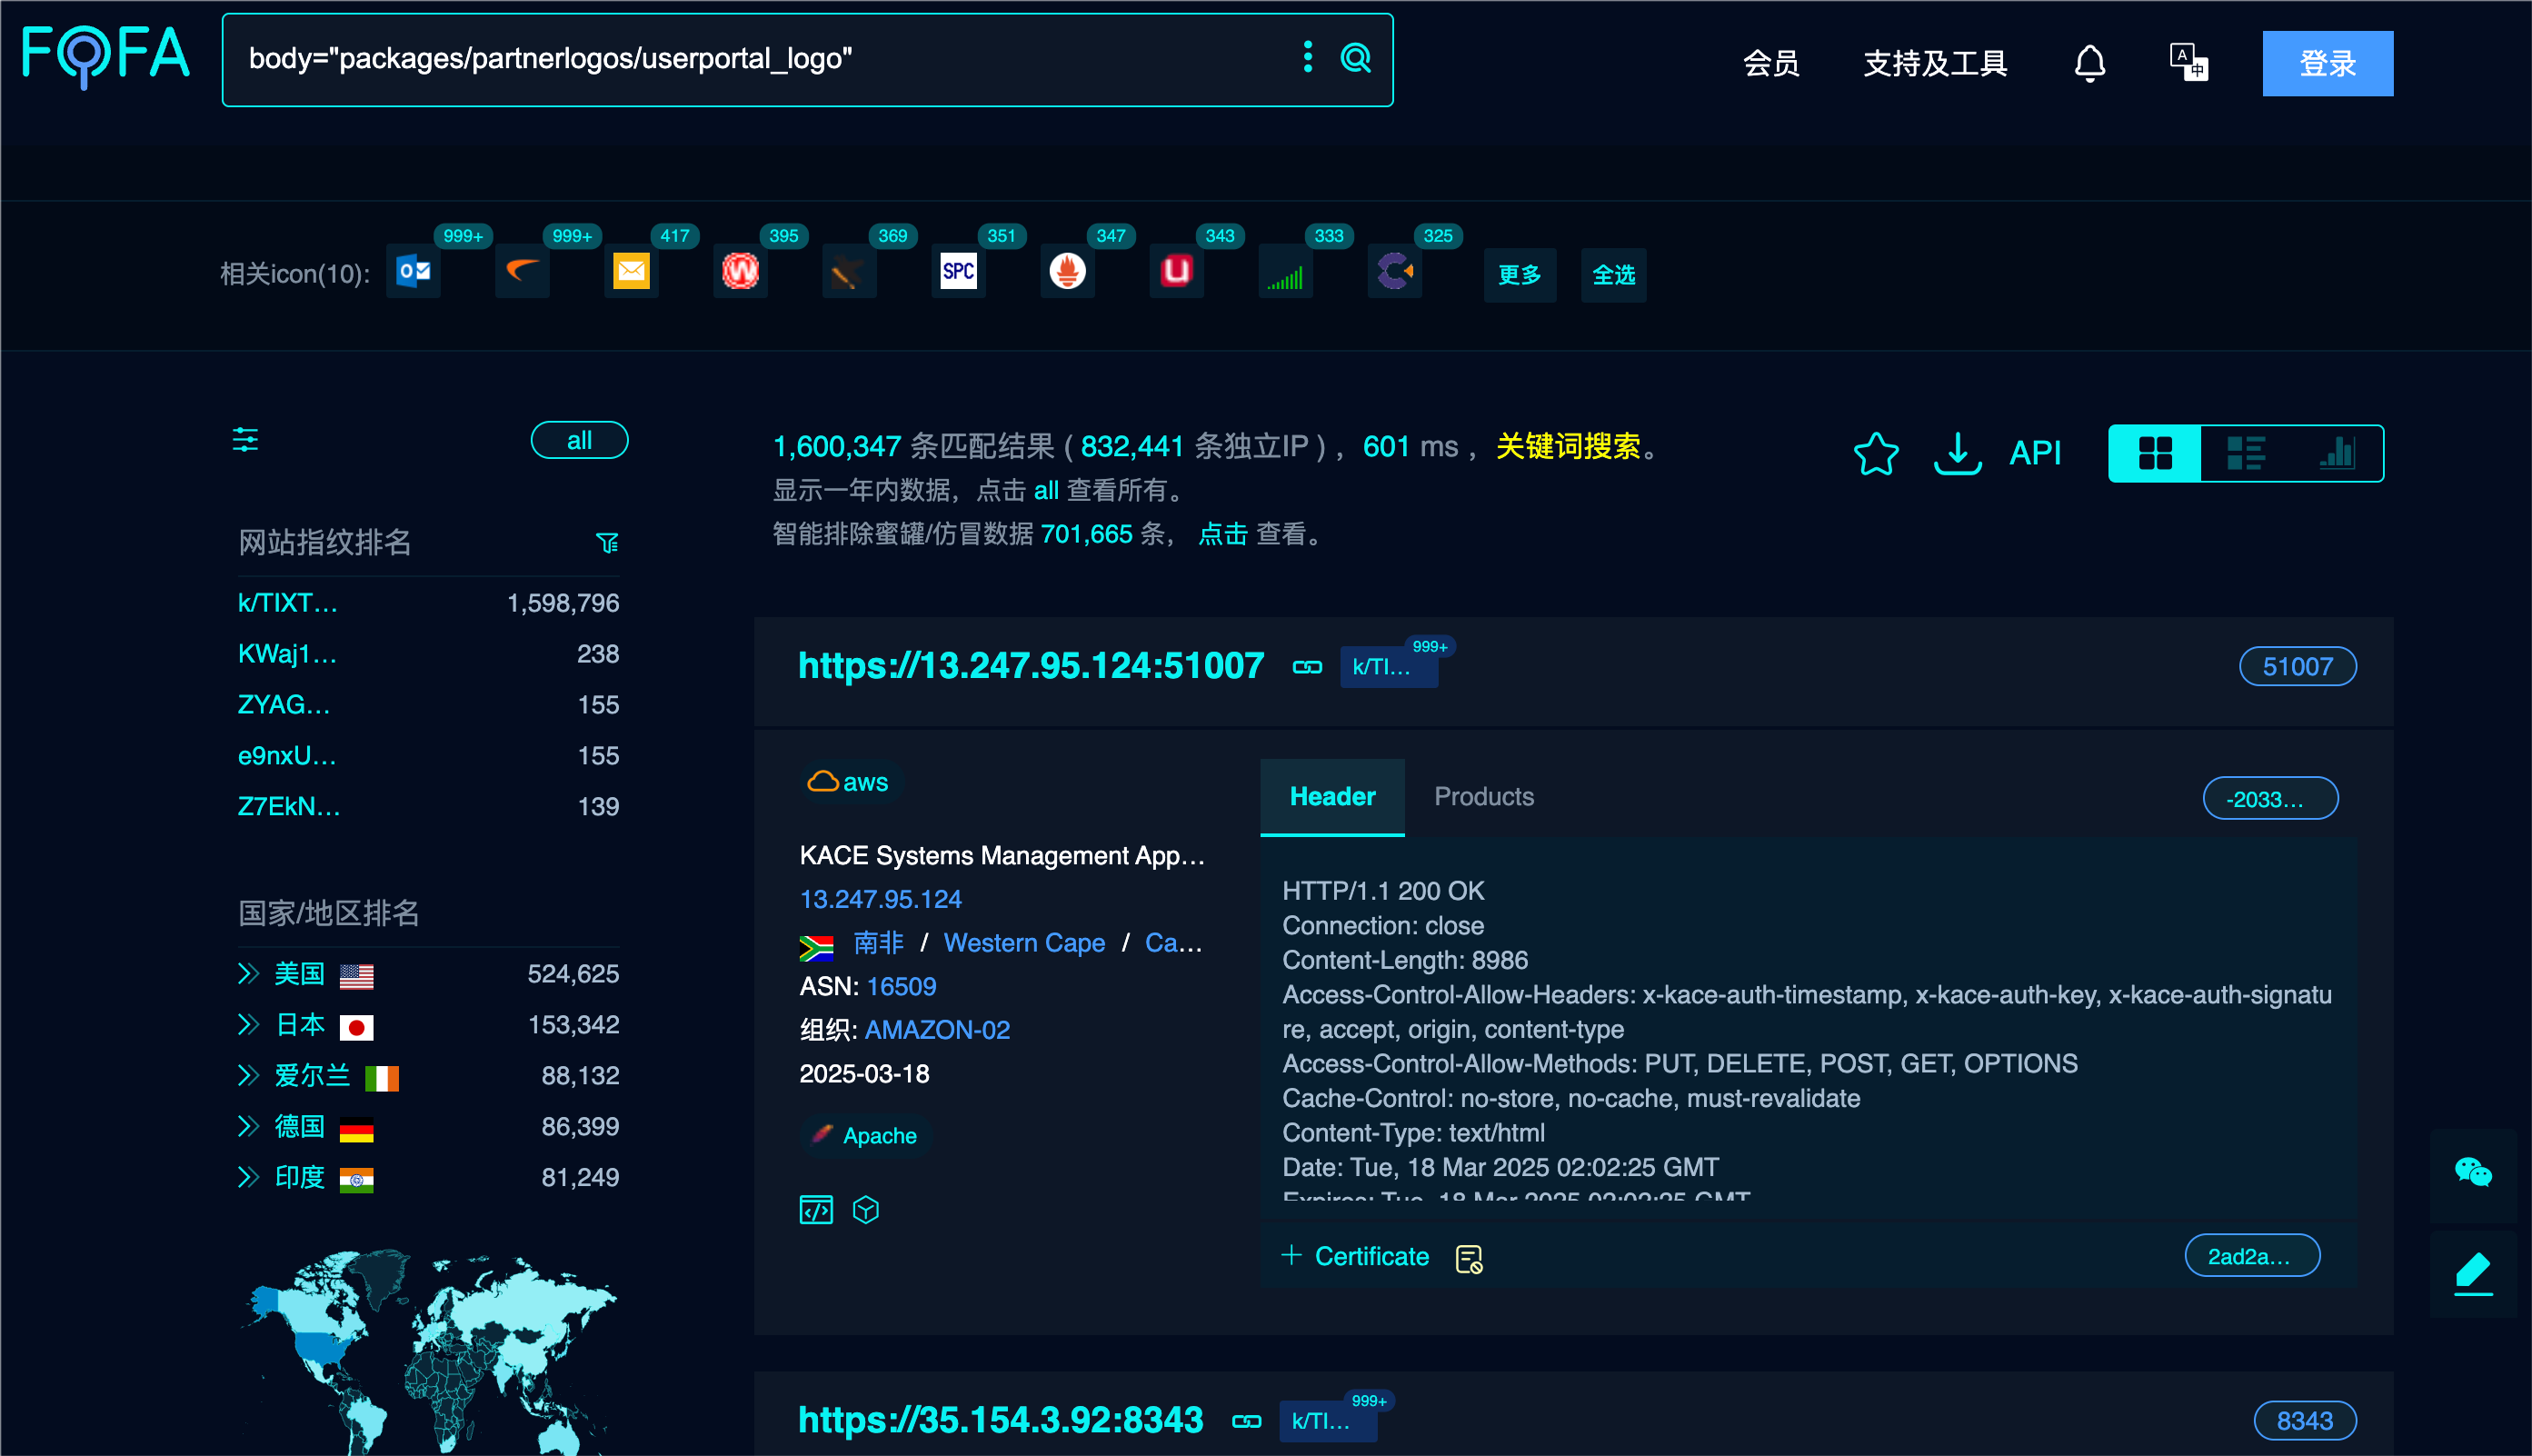
Task: Click ASN 16509 link
Action: pos(901,987)
